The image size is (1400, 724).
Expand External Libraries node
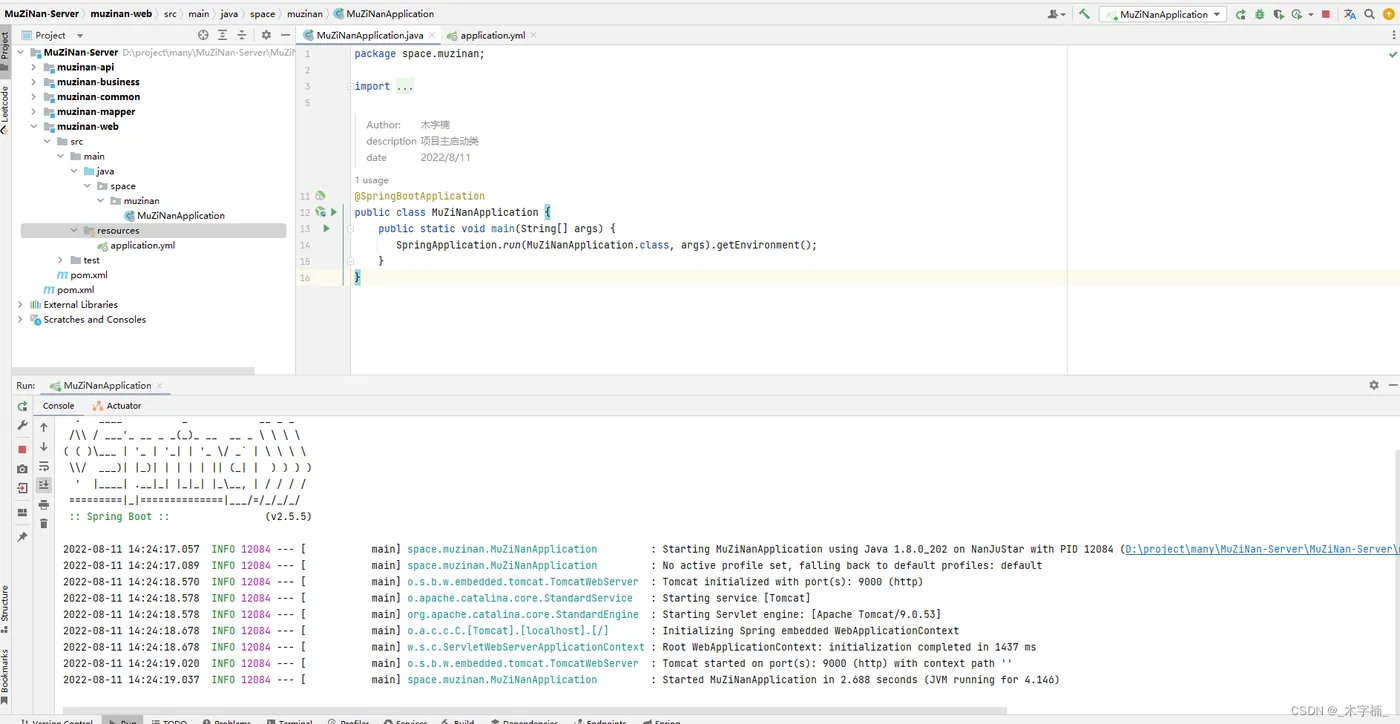20,305
